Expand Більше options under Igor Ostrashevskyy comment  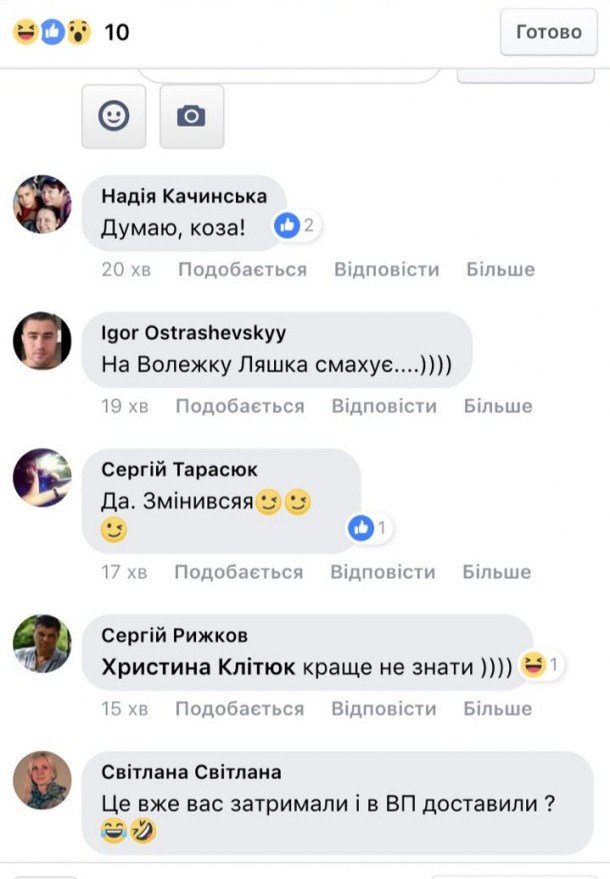coord(498,406)
